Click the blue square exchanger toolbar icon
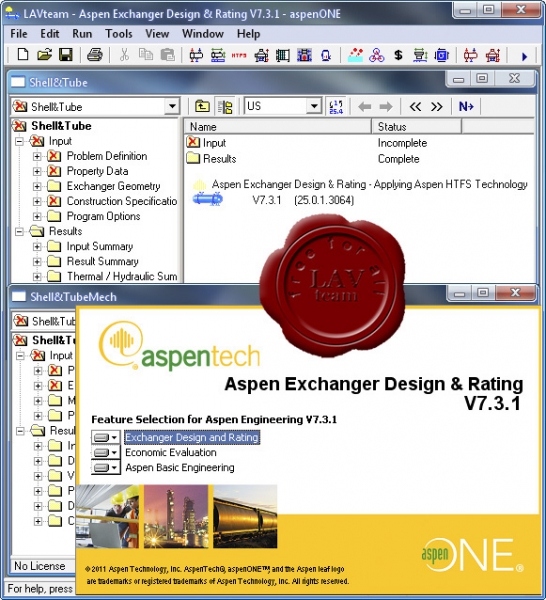This screenshot has width=546, height=600. [442, 55]
